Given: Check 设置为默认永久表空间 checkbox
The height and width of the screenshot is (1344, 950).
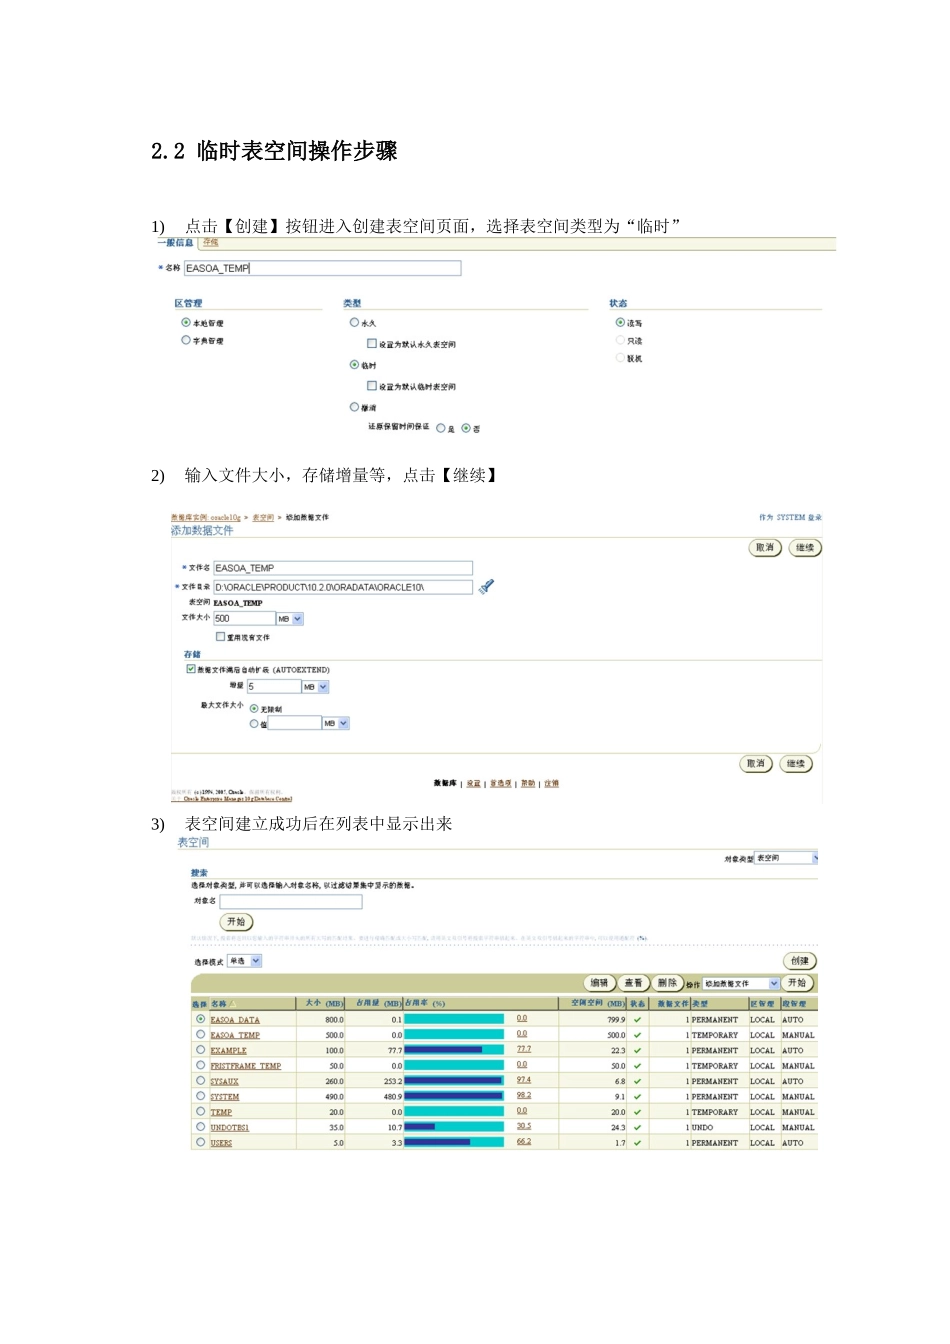Looking at the screenshot, I should click(372, 344).
